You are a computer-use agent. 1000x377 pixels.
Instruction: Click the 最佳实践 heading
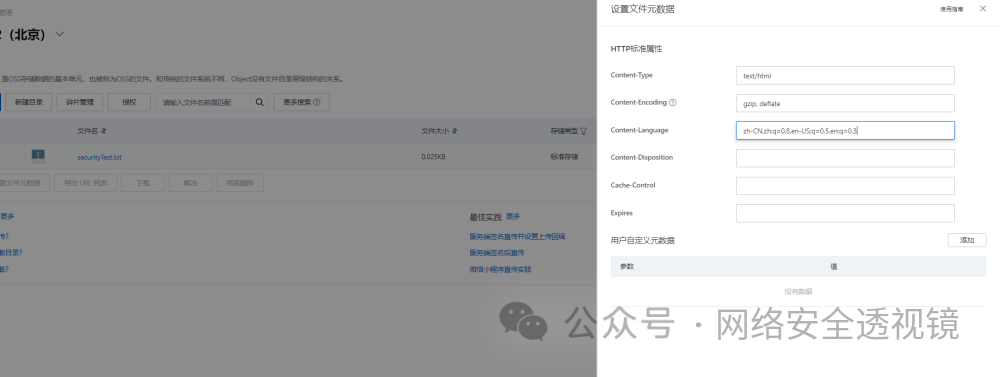click(x=485, y=217)
